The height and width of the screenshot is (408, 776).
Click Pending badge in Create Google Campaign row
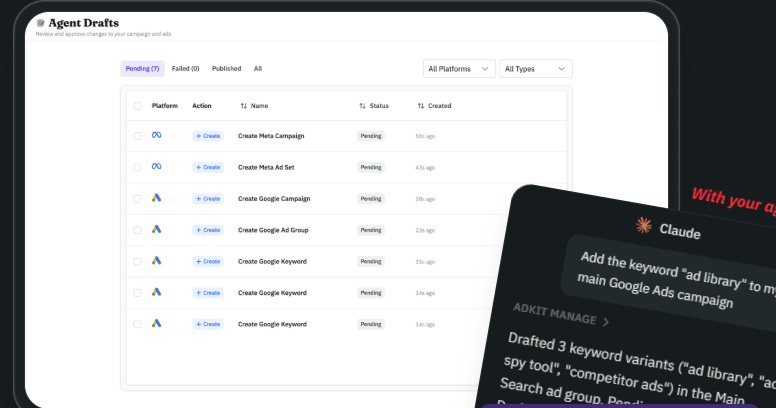[371, 199]
